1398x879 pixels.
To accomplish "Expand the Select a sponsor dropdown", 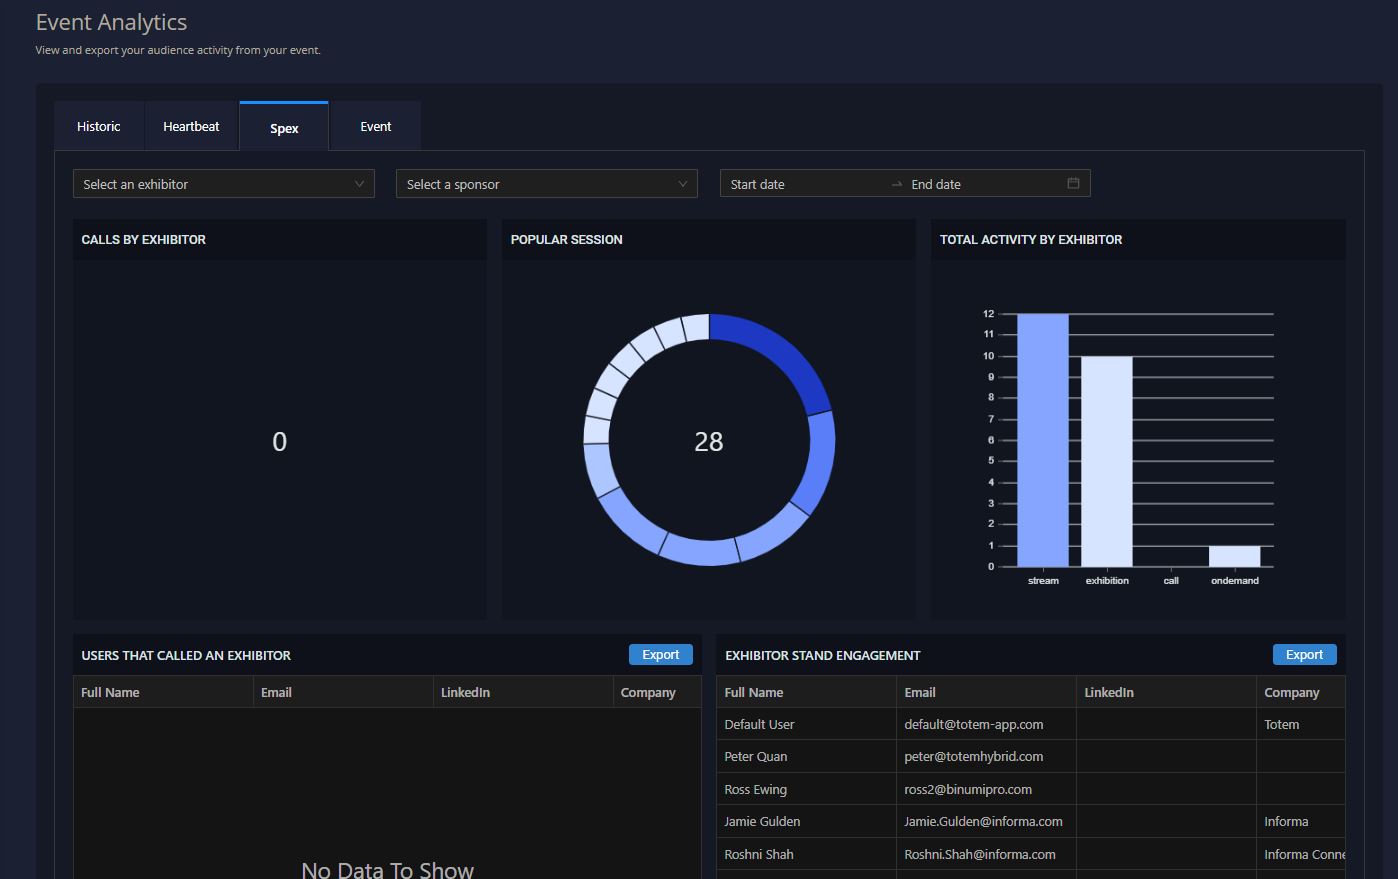I will coord(546,184).
